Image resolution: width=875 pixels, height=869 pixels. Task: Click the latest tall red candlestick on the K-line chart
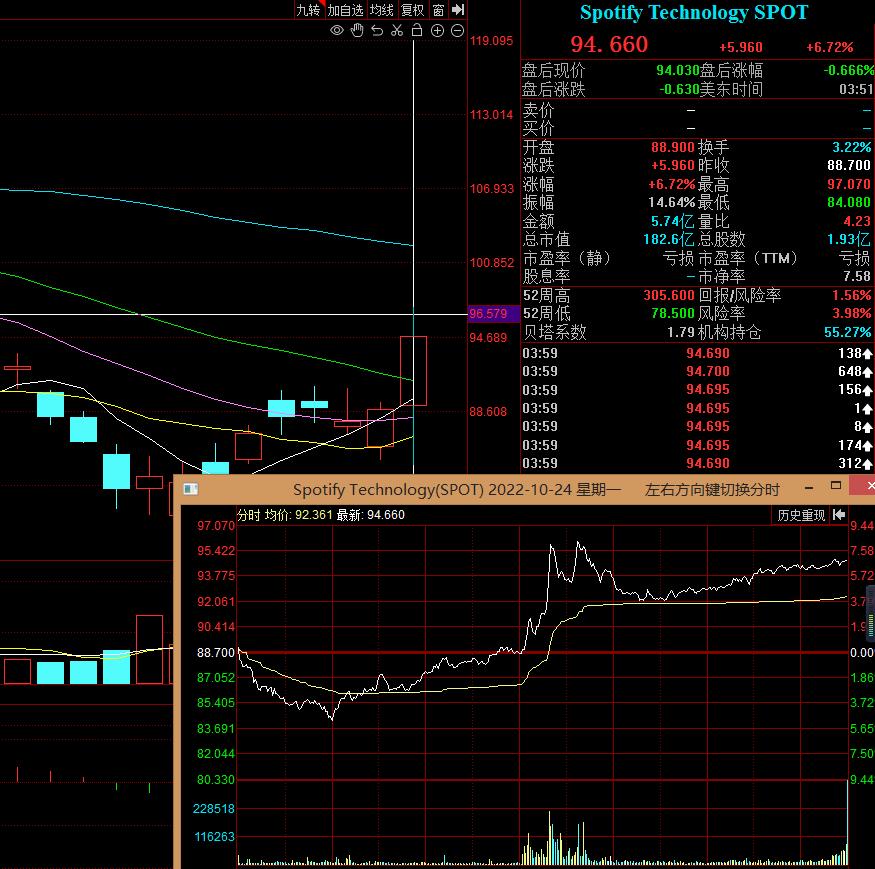tap(413, 371)
